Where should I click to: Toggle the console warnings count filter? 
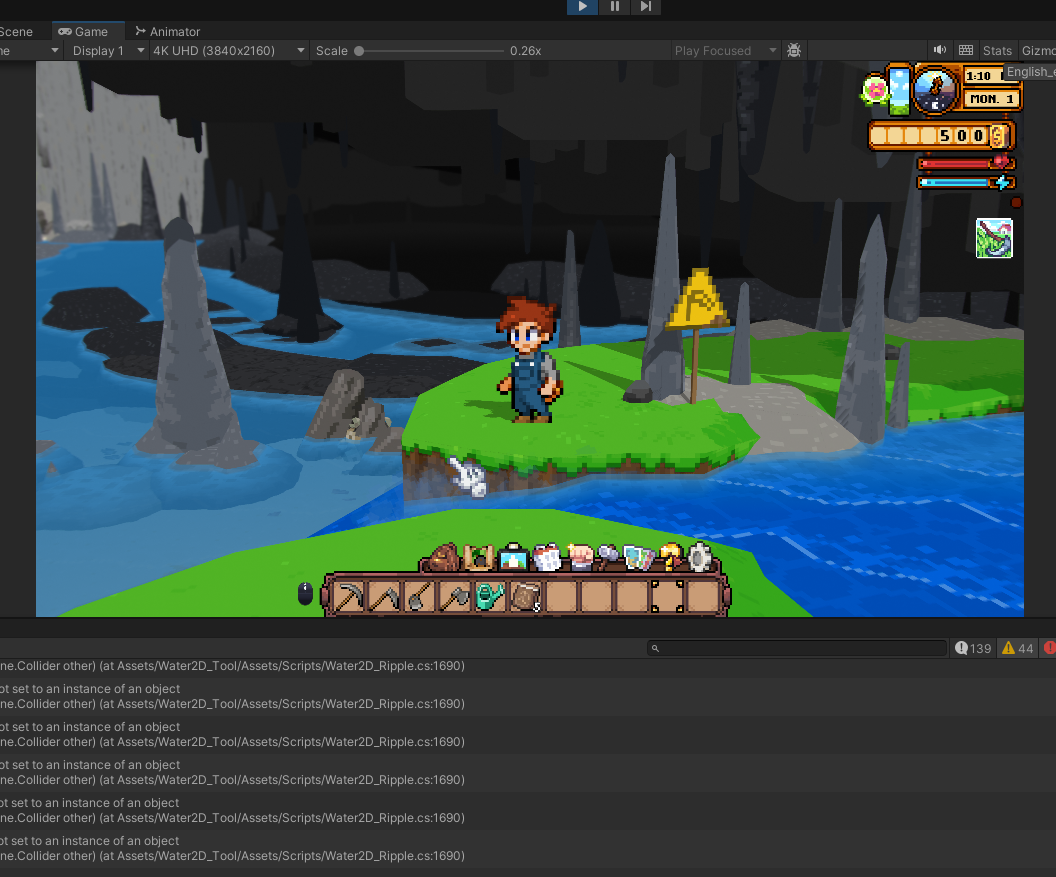(1018, 648)
